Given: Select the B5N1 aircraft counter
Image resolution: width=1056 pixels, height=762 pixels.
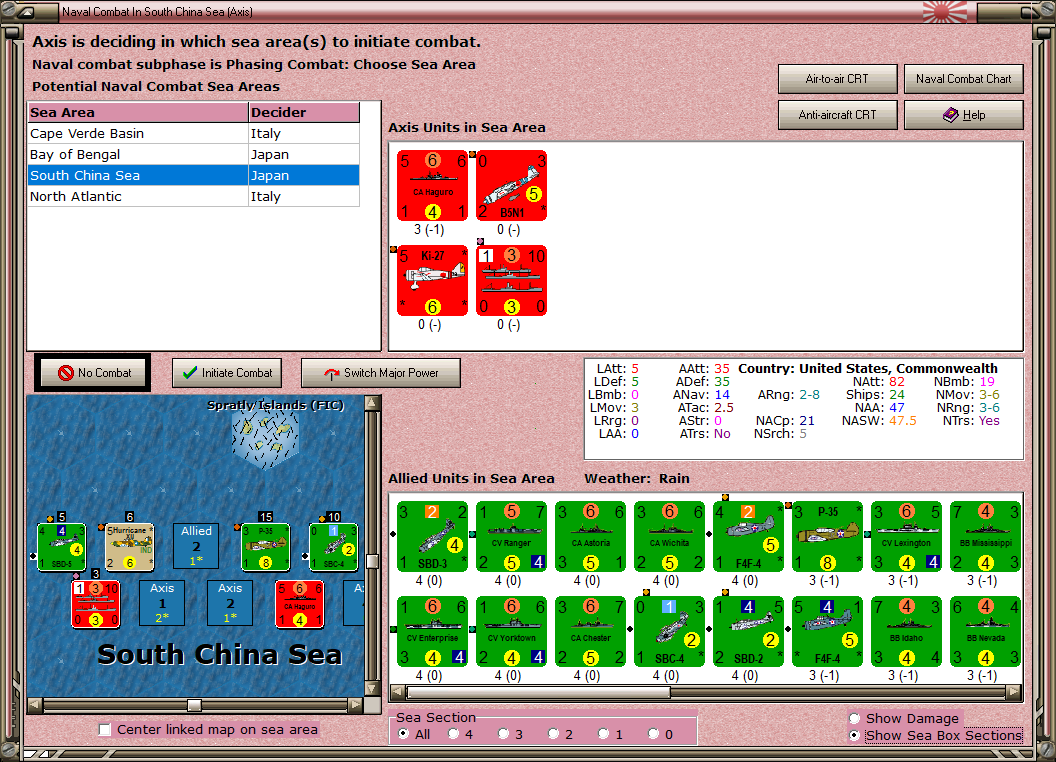Looking at the screenshot, I should click(511, 185).
